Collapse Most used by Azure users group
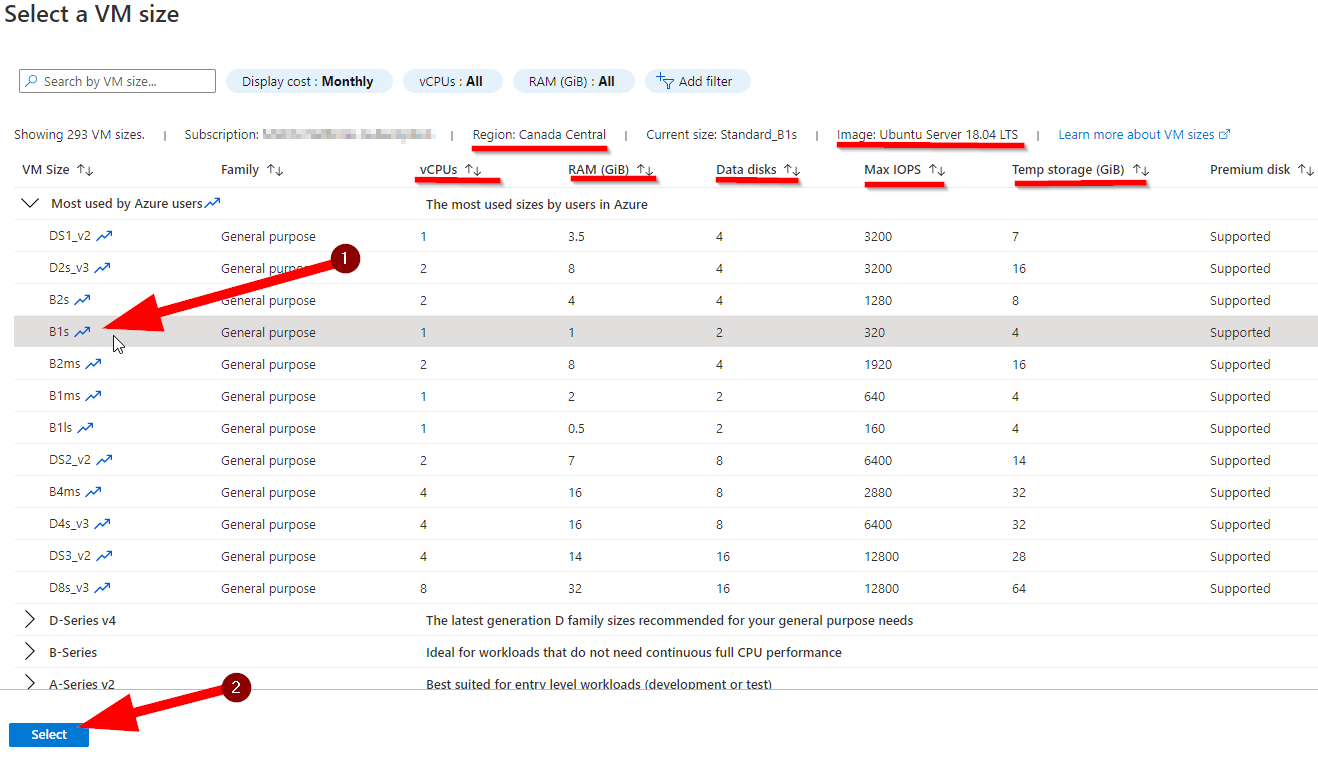 pyautogui.click(x=31, y=204)
